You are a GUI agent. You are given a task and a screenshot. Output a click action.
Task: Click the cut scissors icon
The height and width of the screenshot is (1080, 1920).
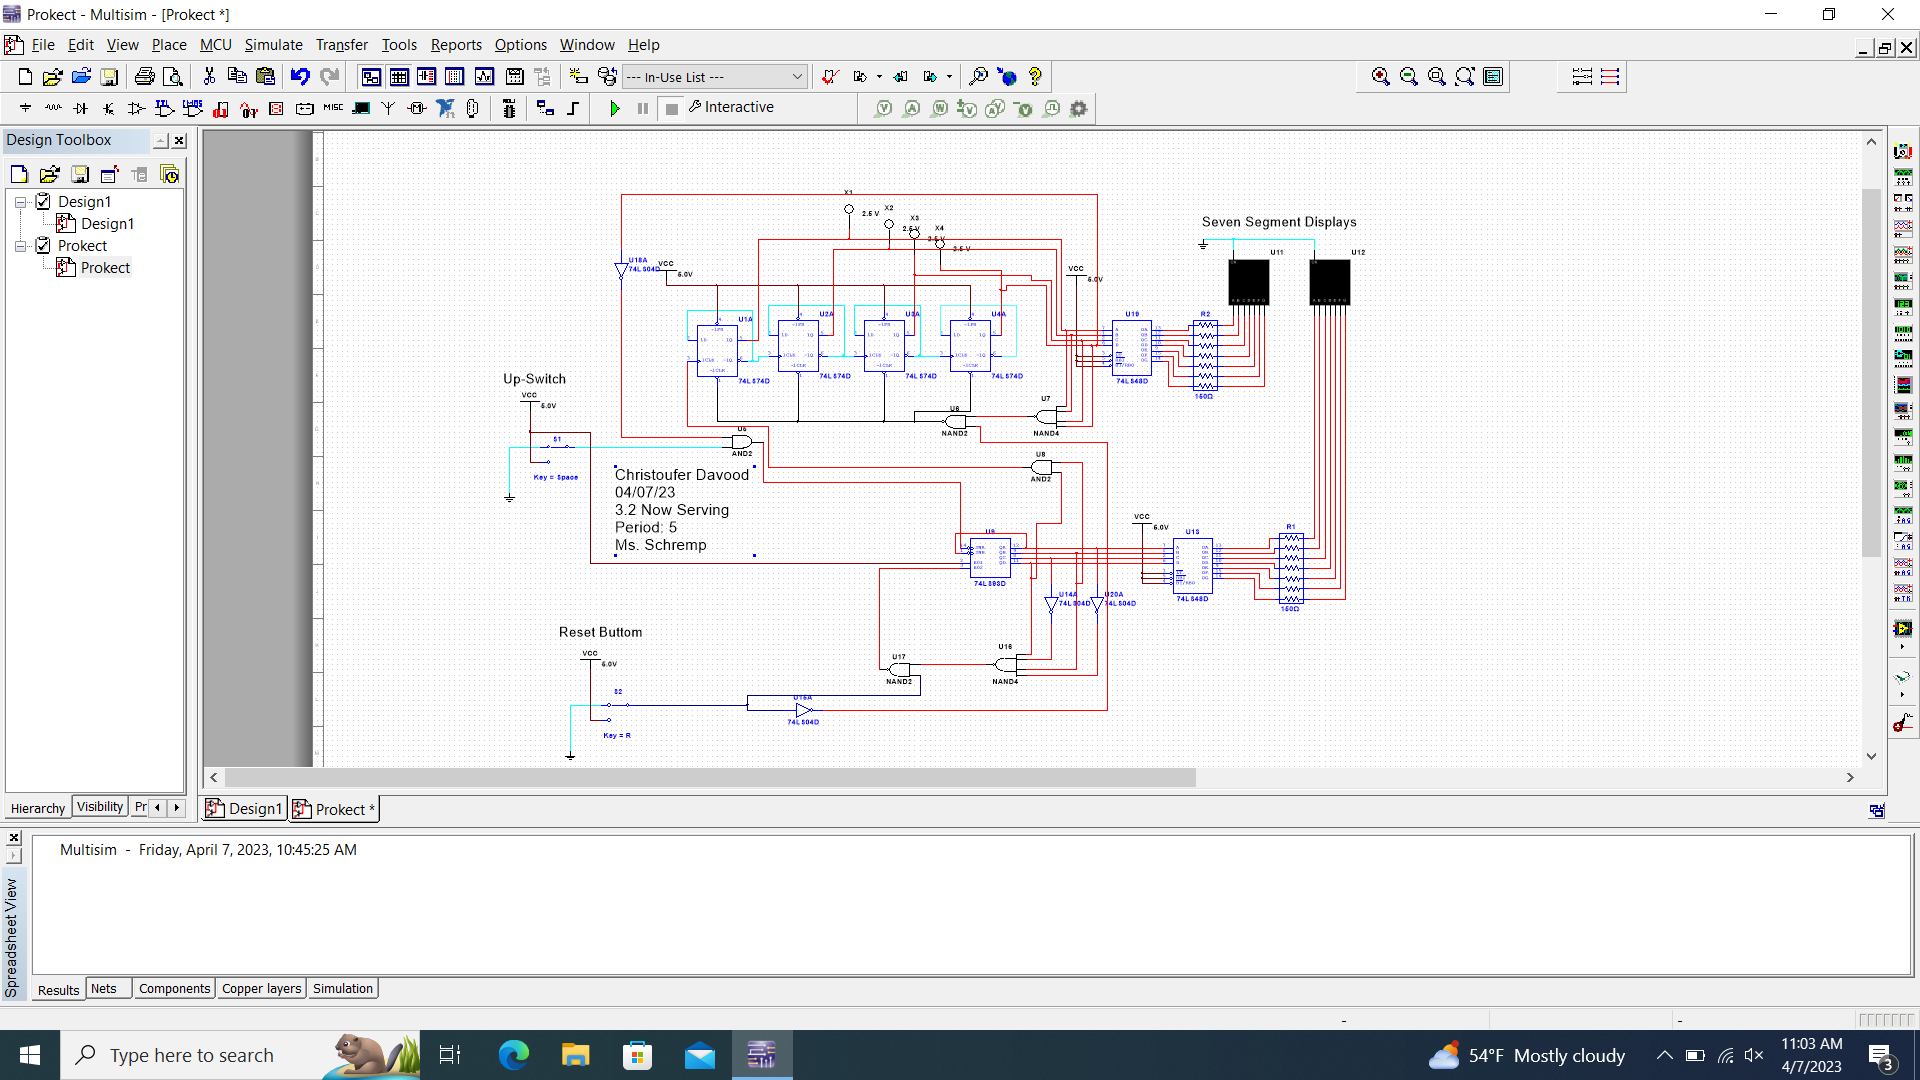point(209,77)
